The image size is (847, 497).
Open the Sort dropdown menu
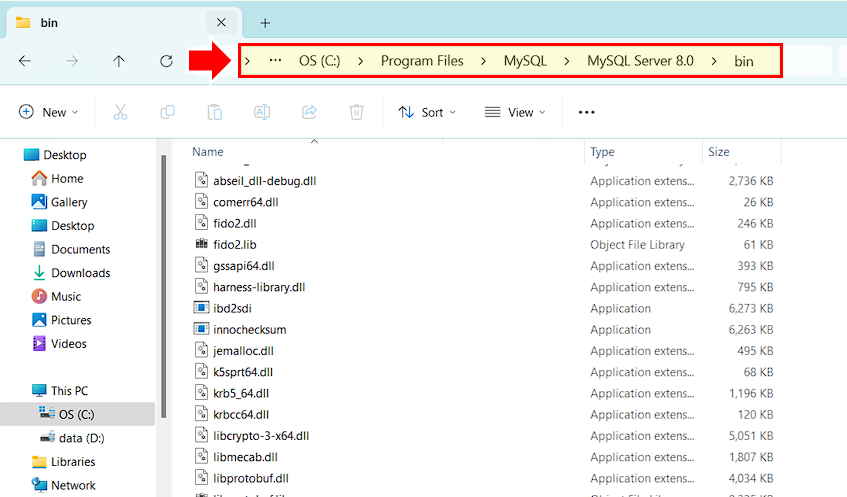[x=427, y=112]
